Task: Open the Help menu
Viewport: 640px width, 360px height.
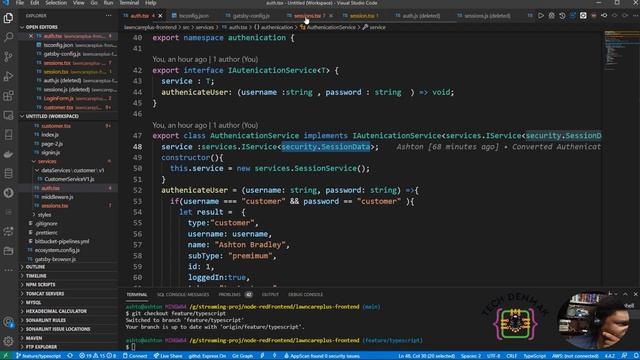Action: [151, 3]
